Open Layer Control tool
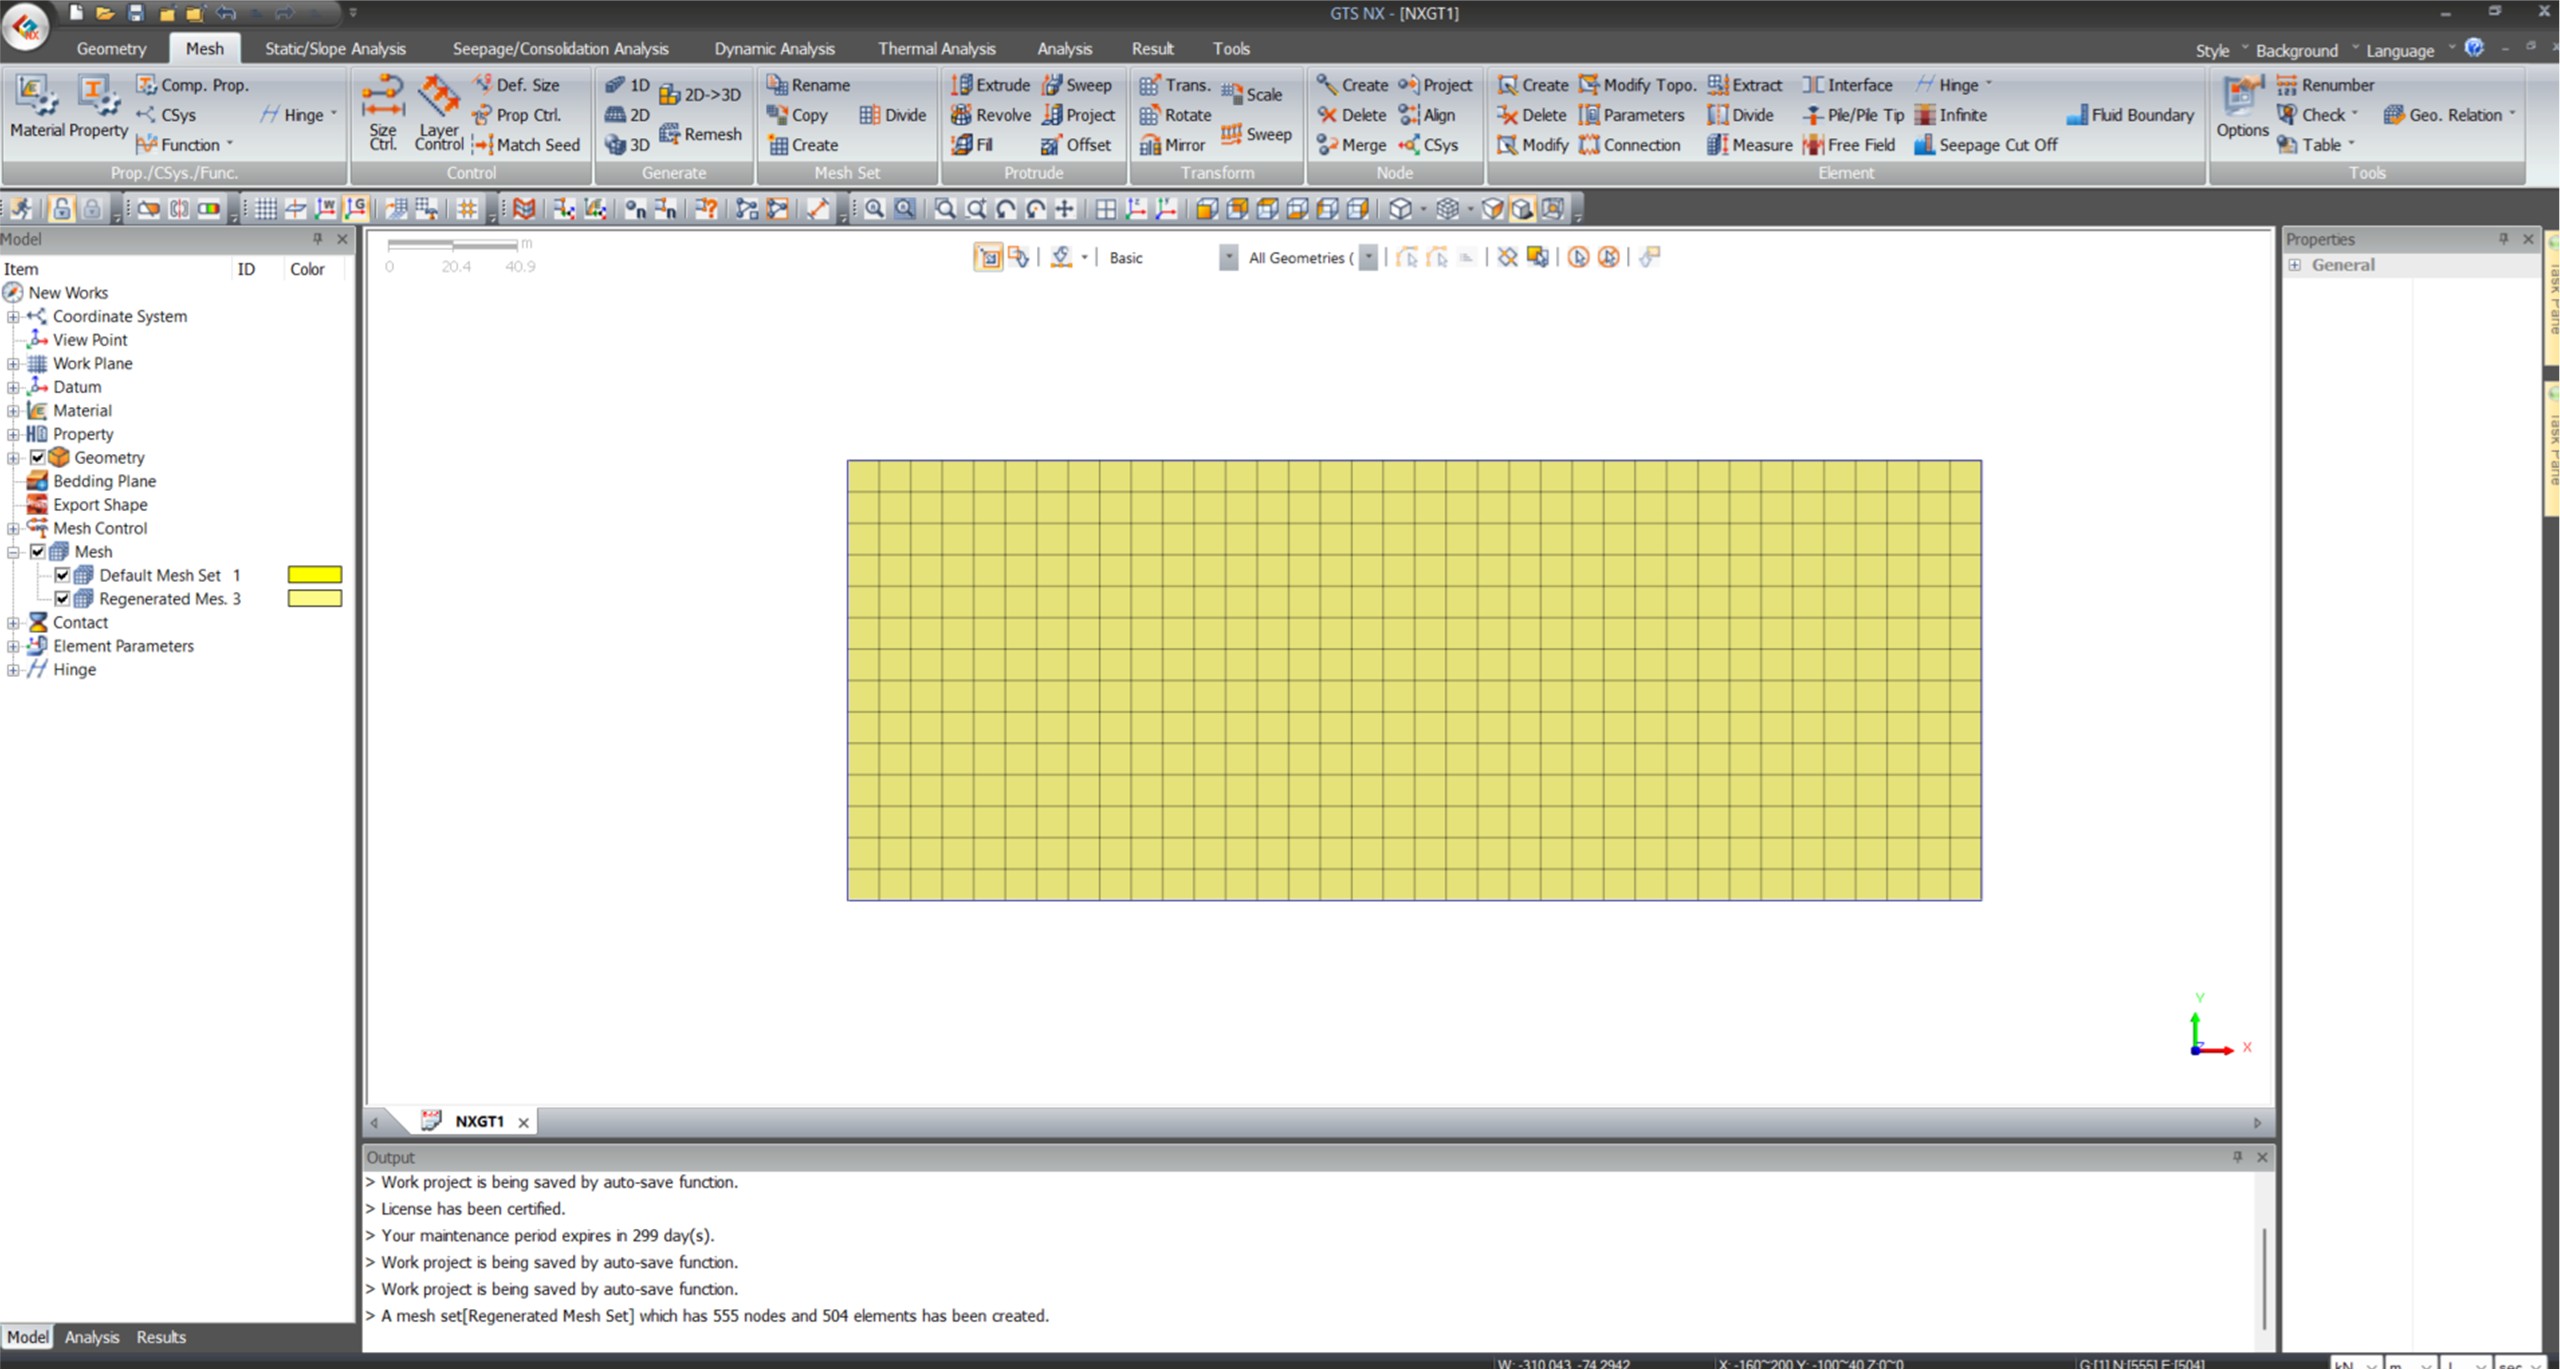This screenshot has height=1370, width=2560. coord(439,113)
